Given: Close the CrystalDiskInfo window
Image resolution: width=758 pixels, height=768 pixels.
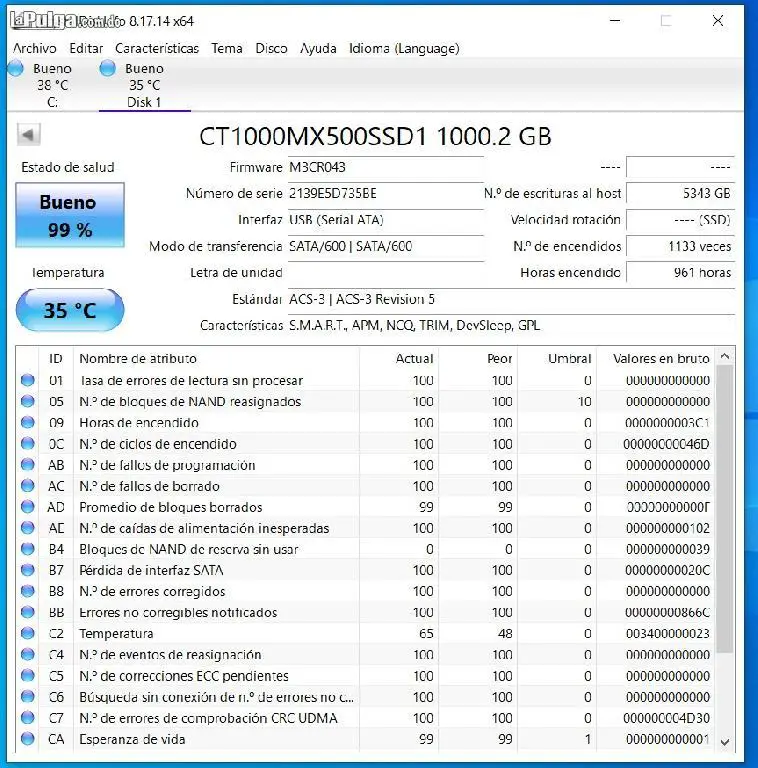Looking at the screenshot, I should (717, 21).
